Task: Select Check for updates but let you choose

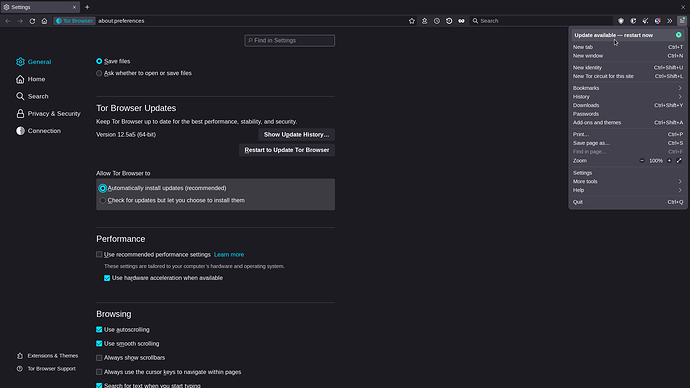Action: coord(103,200)
